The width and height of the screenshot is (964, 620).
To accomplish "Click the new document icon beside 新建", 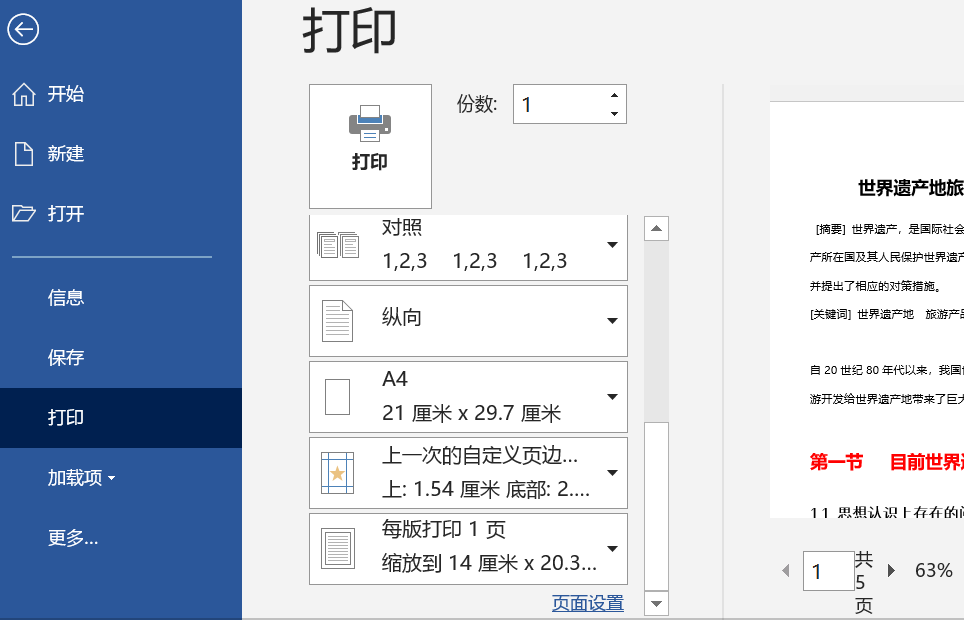I will click(x=23, y=154).
